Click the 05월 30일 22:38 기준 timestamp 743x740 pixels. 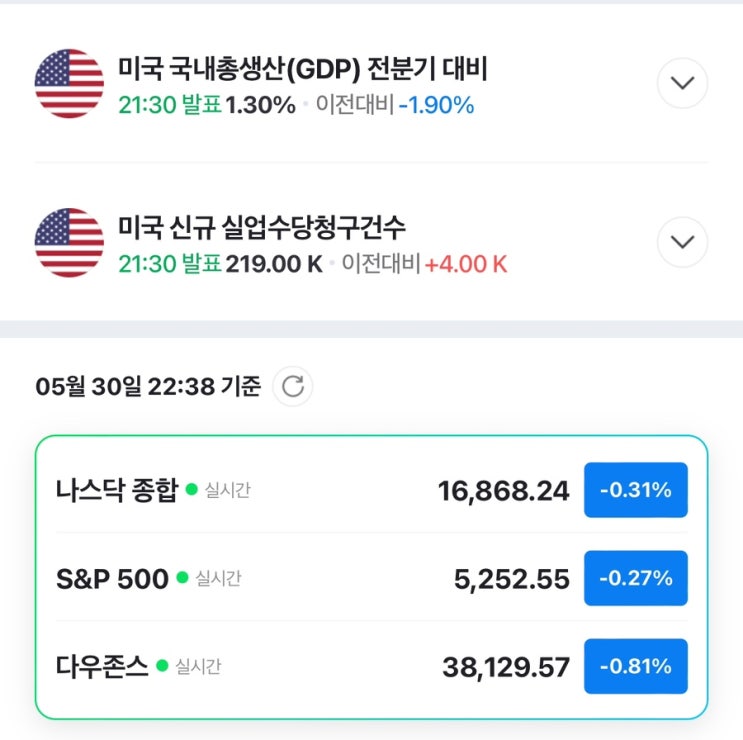coord(148,387)
